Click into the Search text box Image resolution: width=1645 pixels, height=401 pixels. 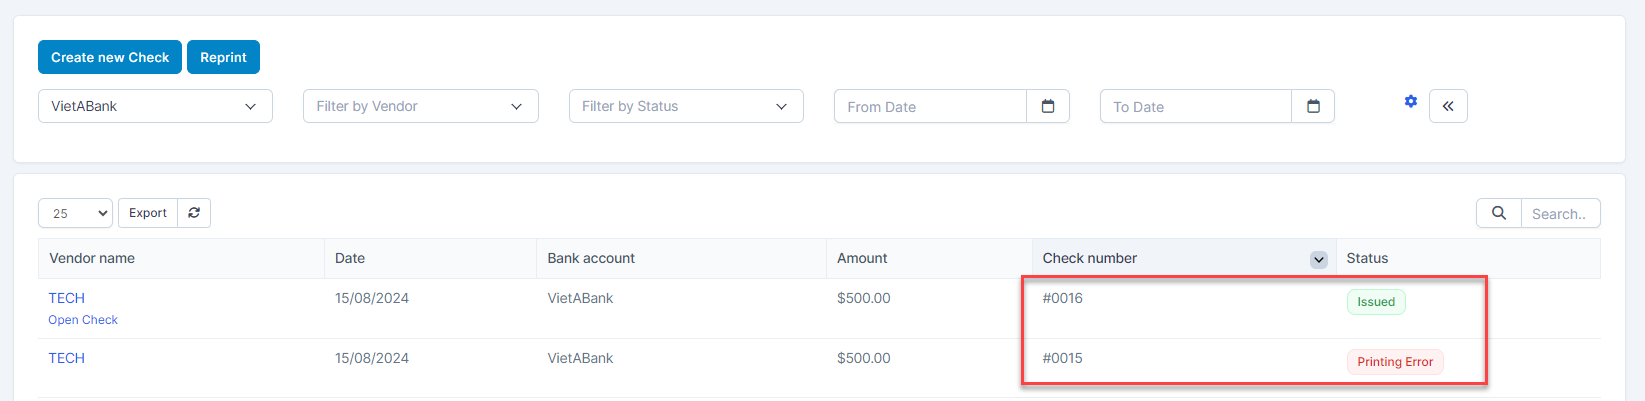point(1559,214)
